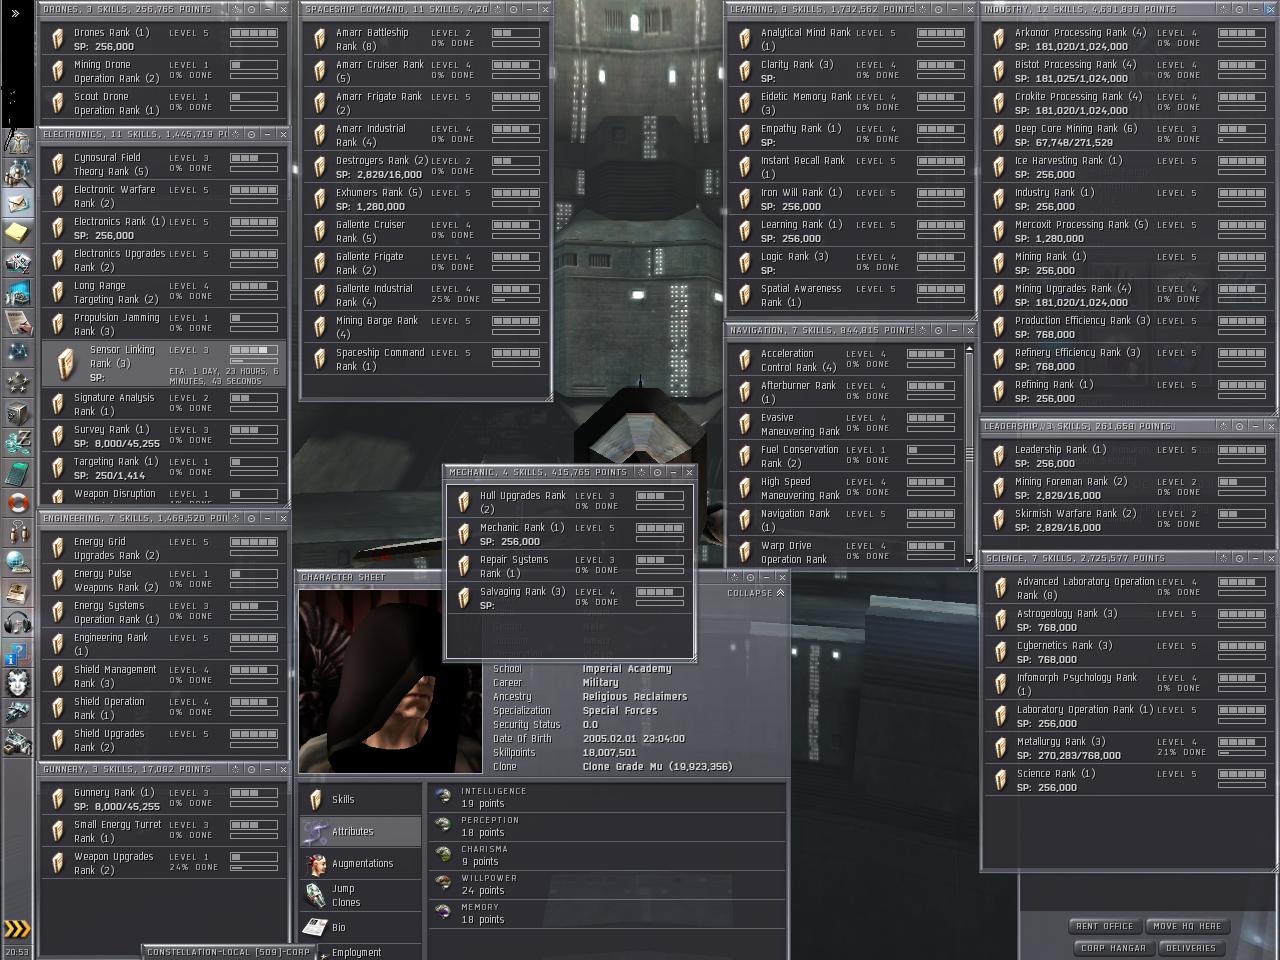Toggle the circular header button of Science window
Screen dimensions: 1280x960
[x=1240, y=558]
